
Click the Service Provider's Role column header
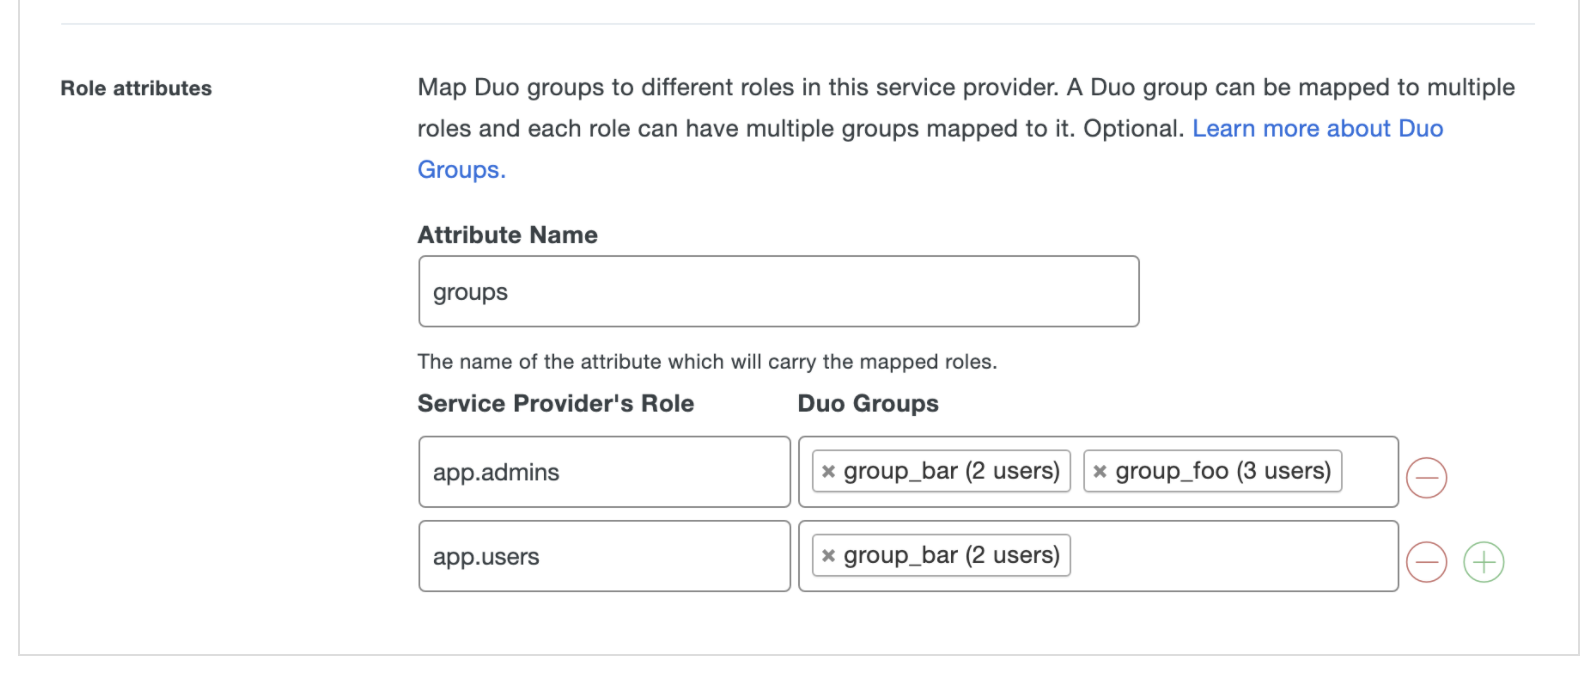coord(555,404)
